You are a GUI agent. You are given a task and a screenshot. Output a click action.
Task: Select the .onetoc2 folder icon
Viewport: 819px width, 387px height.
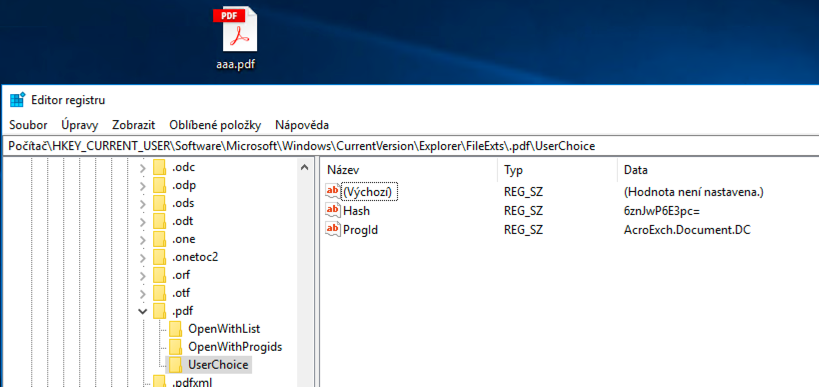tap(159, 257)
